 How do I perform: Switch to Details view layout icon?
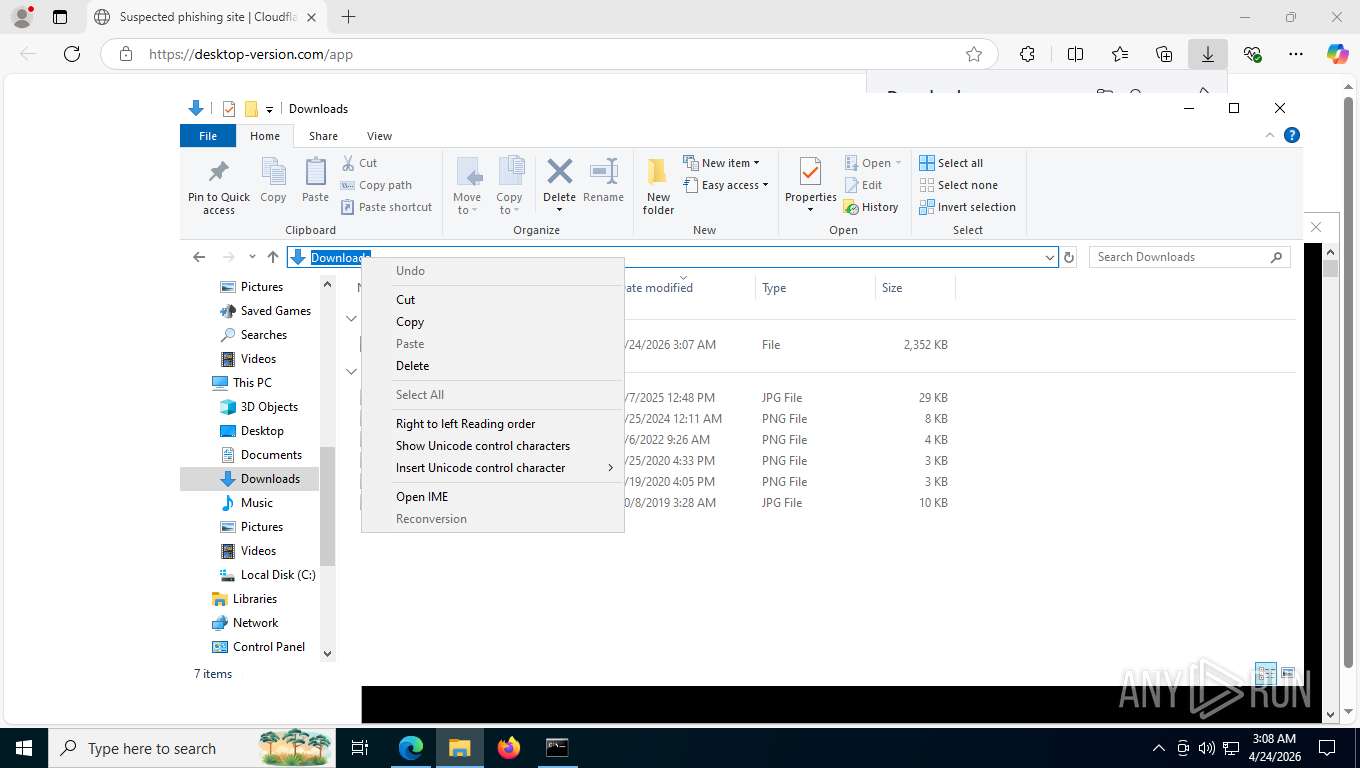tap(1265, 673)
